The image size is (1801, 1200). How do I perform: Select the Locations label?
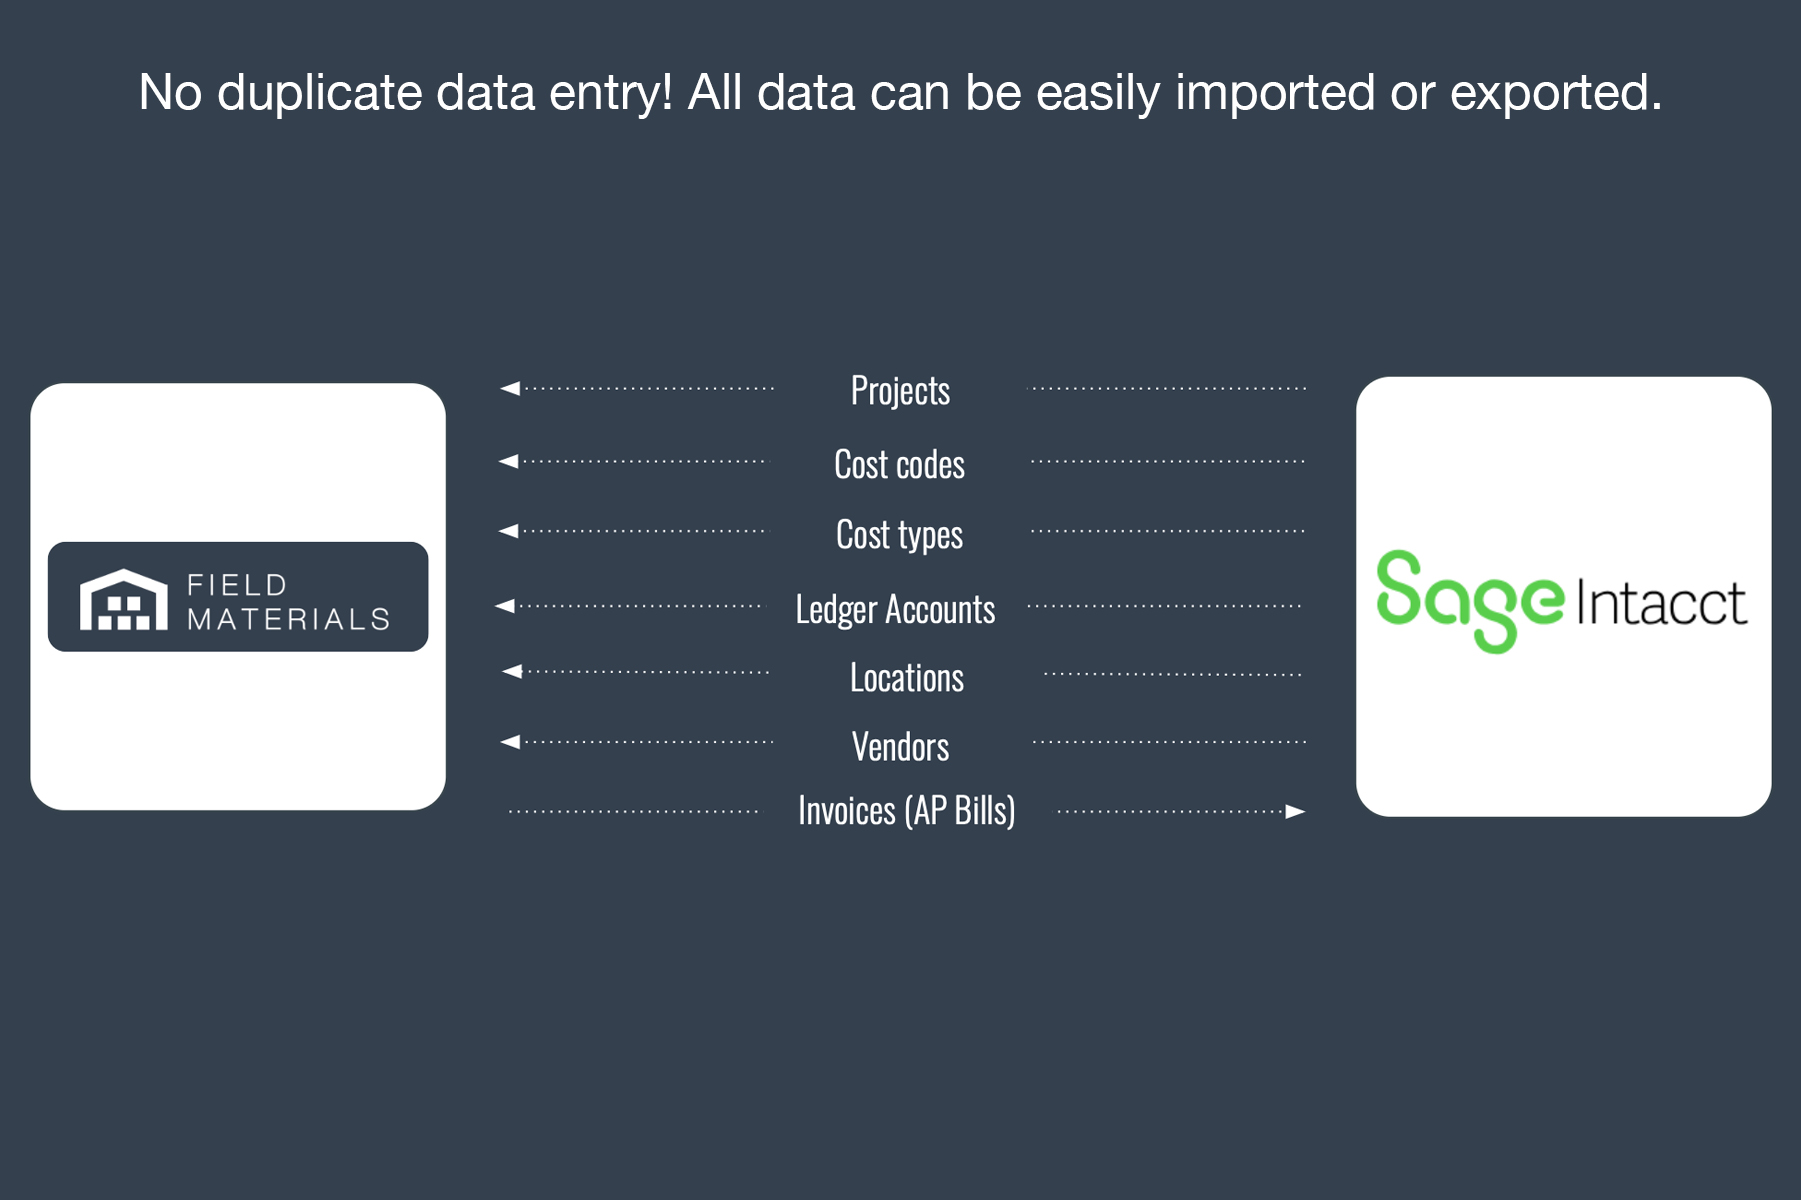pyautogui.click(x=906, y=678)
